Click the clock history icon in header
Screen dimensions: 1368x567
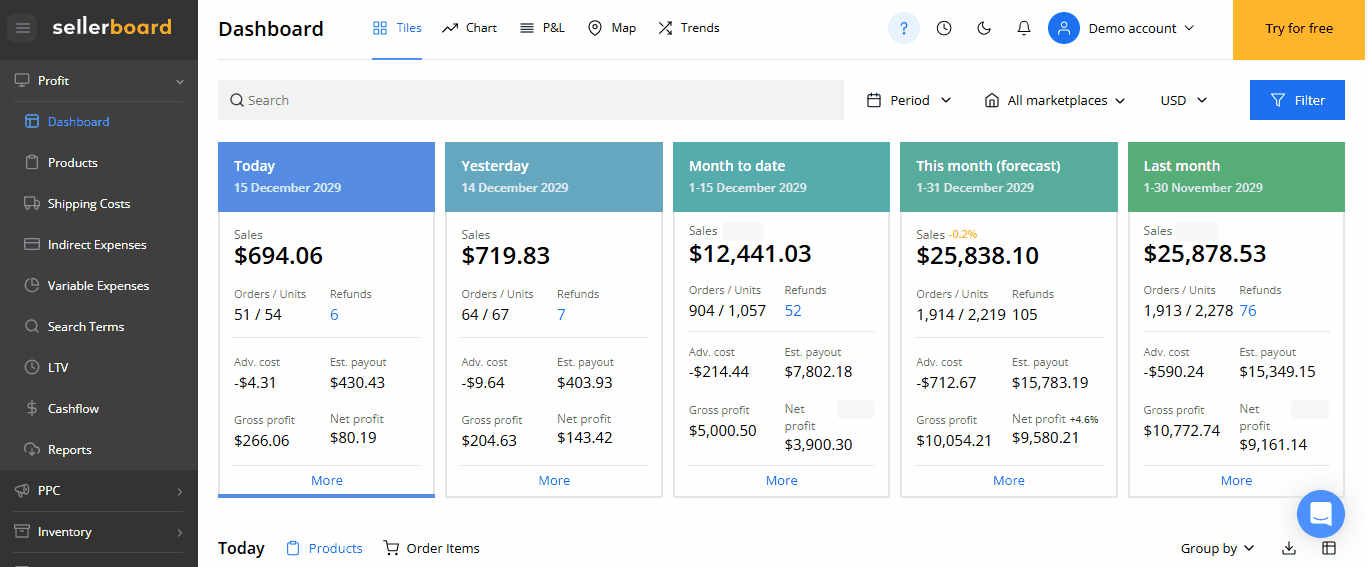[x=944, y=28]
